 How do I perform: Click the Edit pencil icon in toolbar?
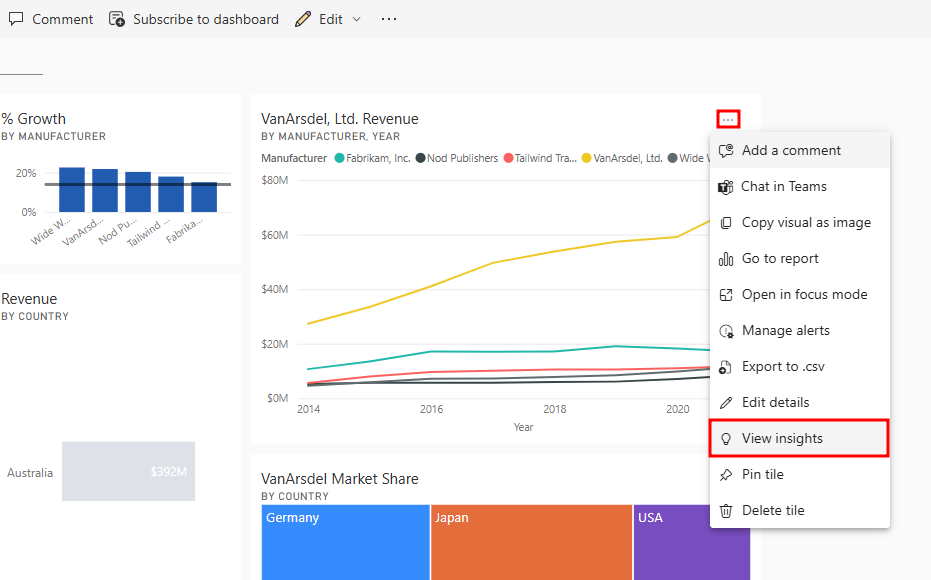pyautogui.click(x=303, y=19)
